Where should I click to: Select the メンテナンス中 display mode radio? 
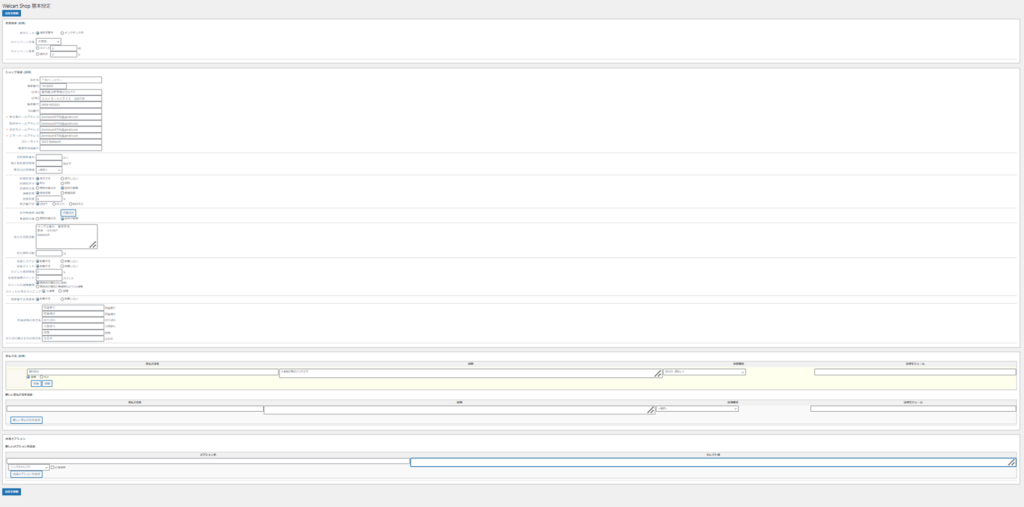tap(62, 32)
